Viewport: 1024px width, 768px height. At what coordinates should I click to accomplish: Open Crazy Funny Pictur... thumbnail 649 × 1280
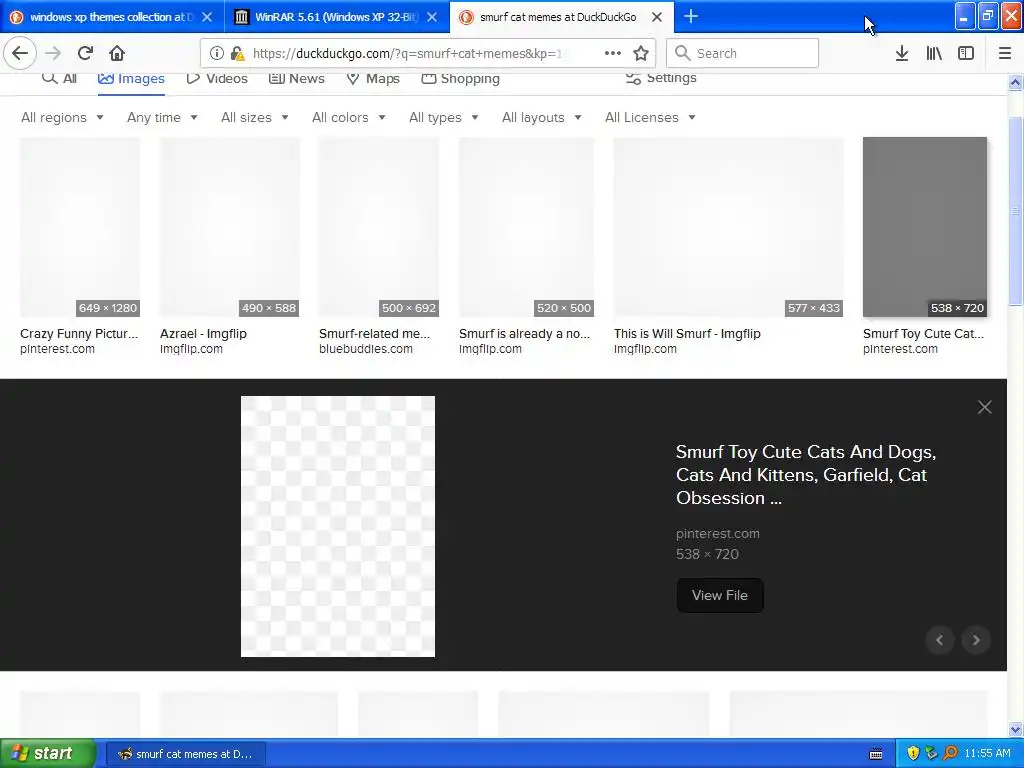80,227
